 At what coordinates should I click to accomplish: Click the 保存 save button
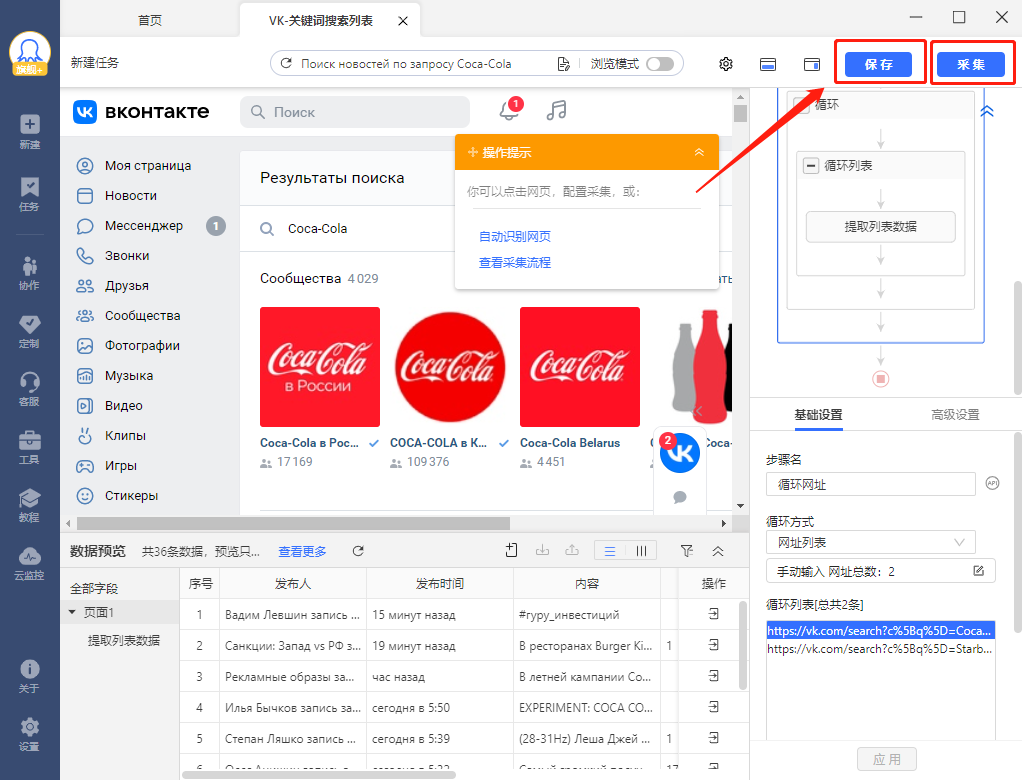click(878, 64)
